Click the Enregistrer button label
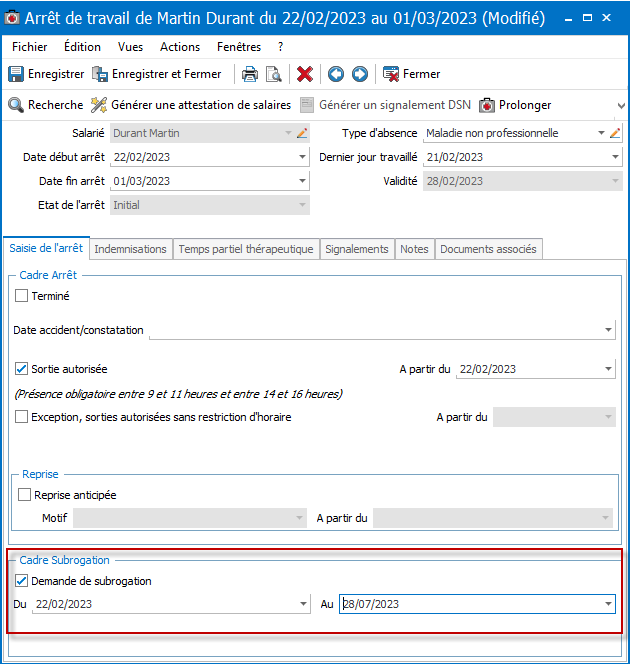Image resolution: width=630 pixels, height=664 pixels. 56,74
